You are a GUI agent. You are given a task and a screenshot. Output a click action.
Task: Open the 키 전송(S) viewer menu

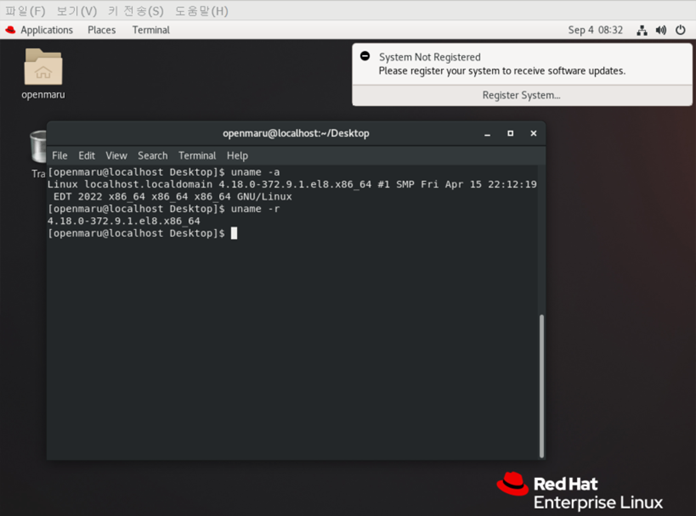click(x=136, y=11)
